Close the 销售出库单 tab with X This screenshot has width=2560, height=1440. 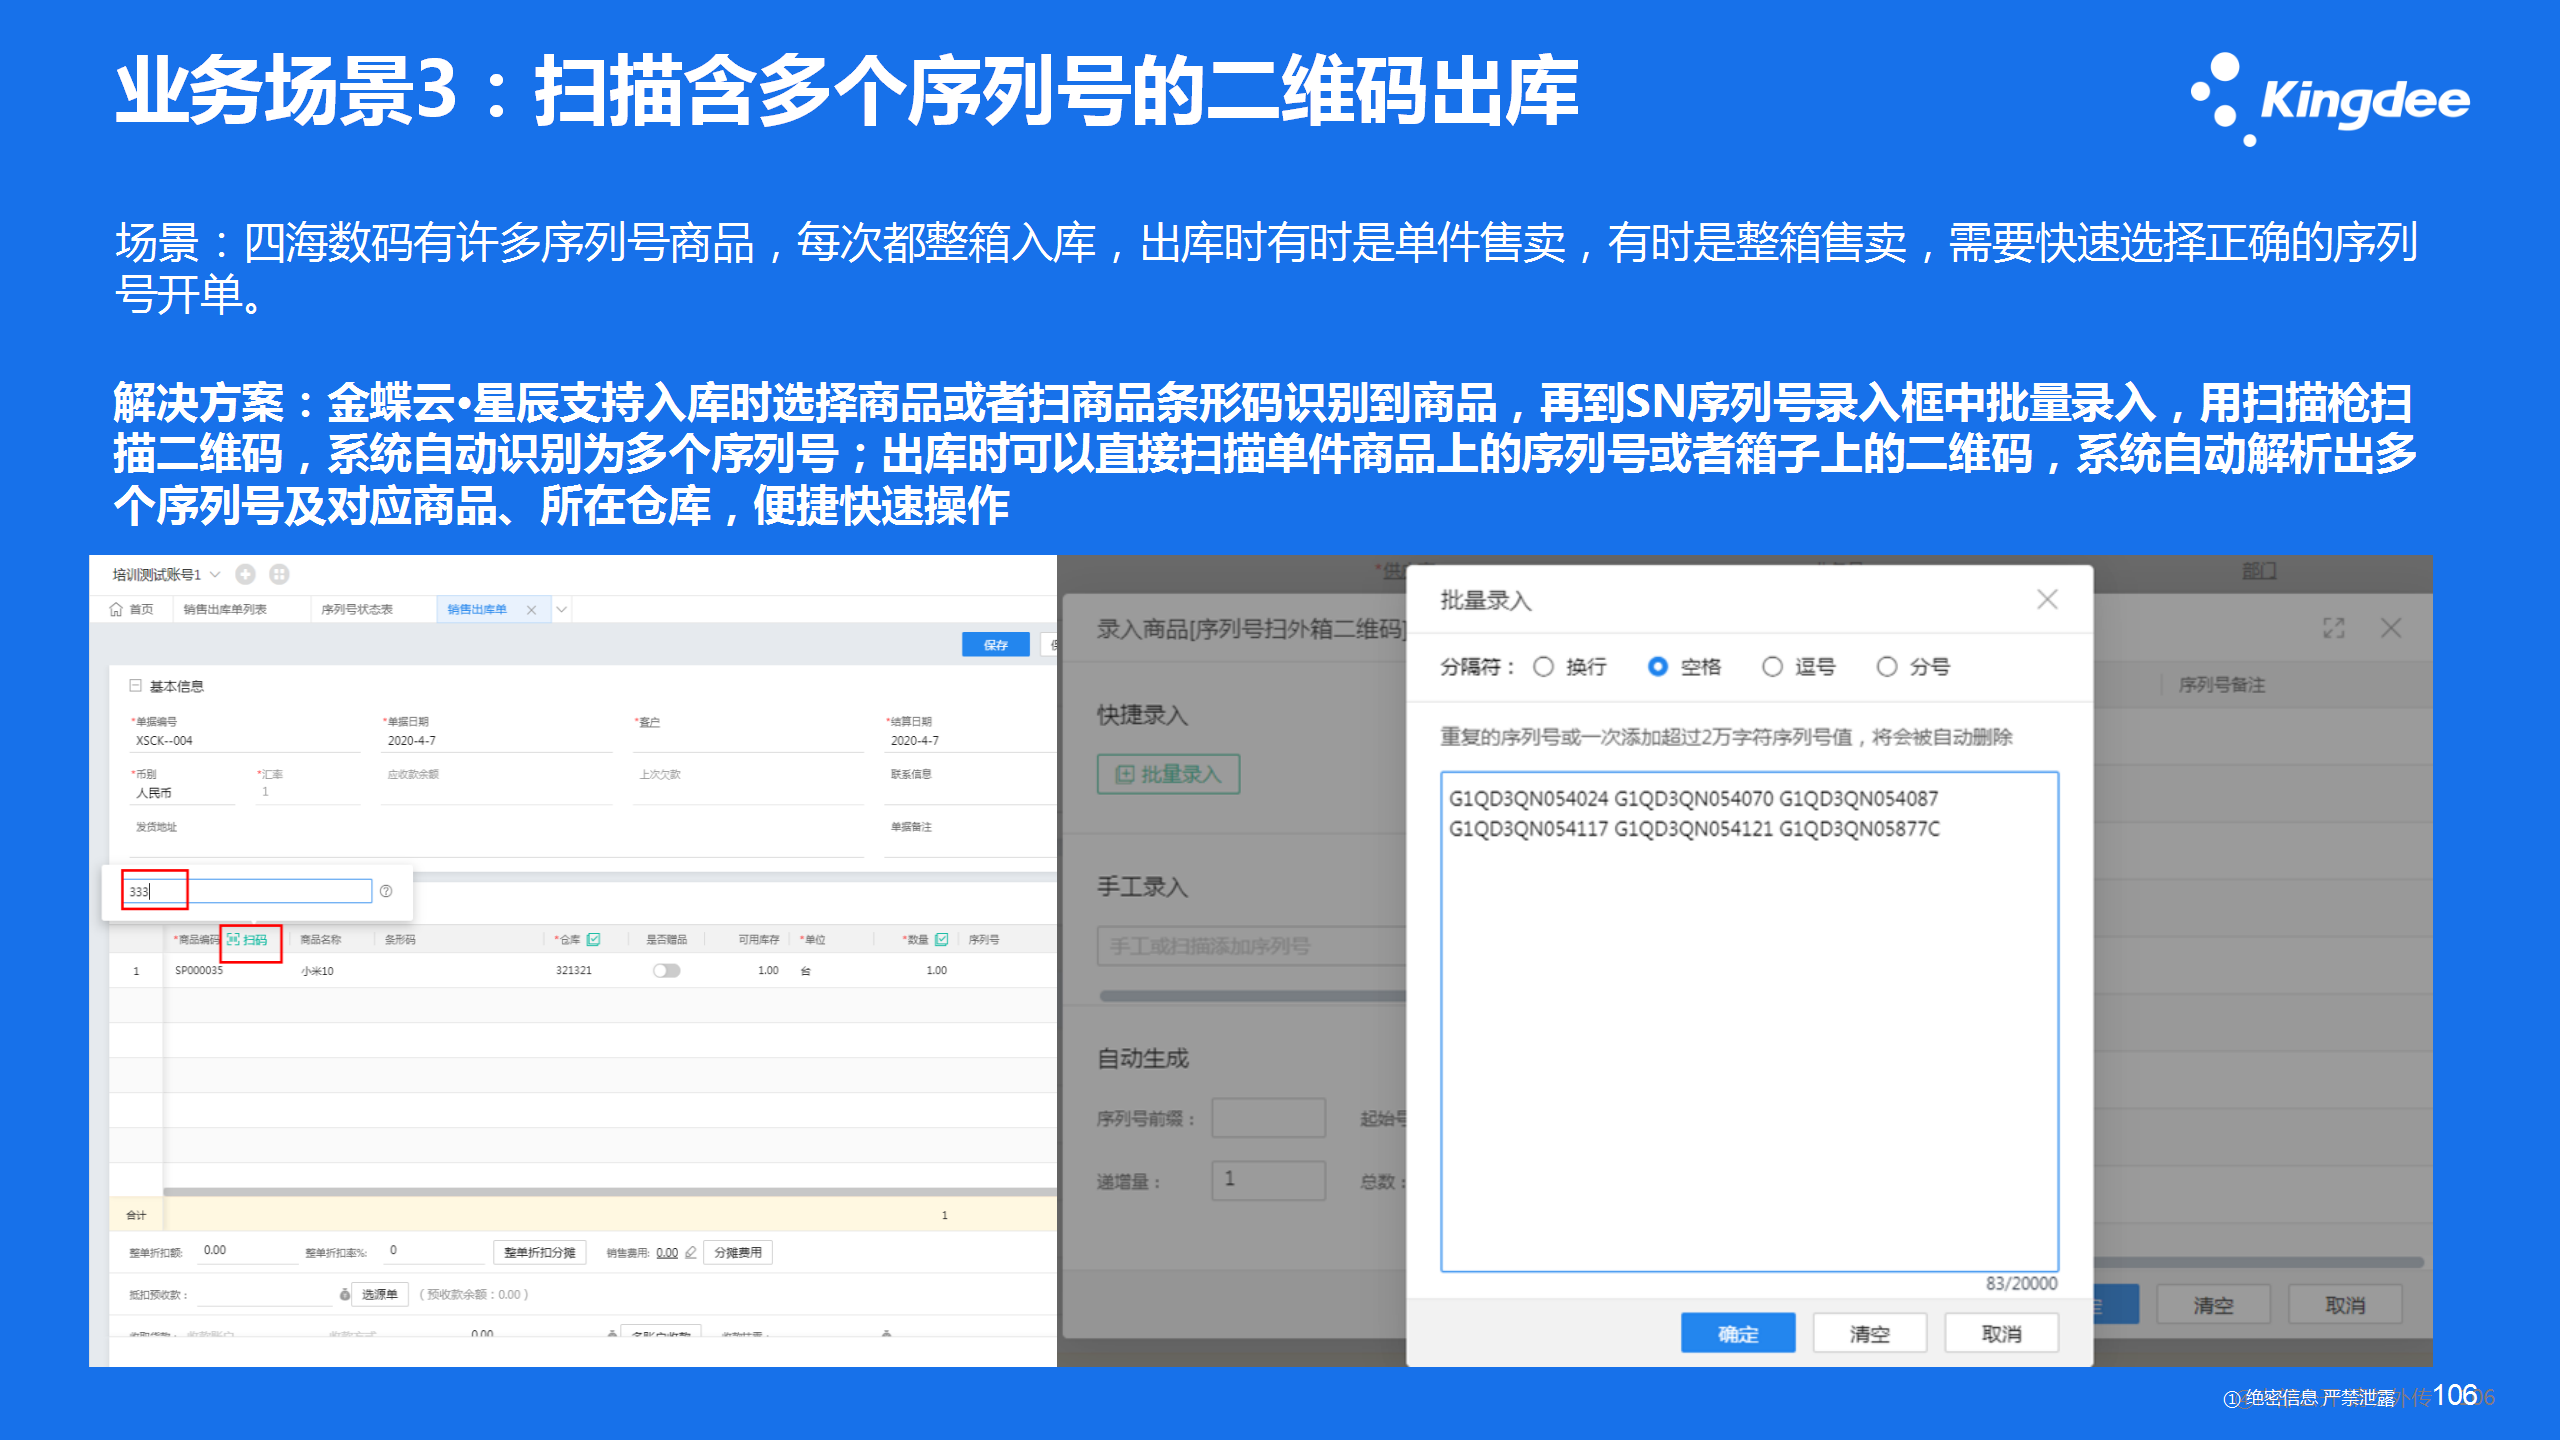click(x=531, y=610)
